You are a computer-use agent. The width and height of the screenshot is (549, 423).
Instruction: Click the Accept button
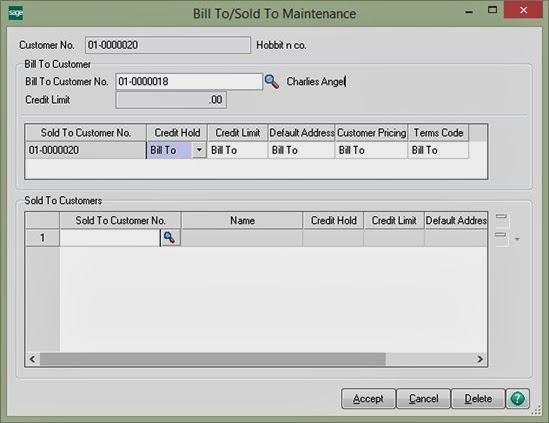tap(368, 398)
